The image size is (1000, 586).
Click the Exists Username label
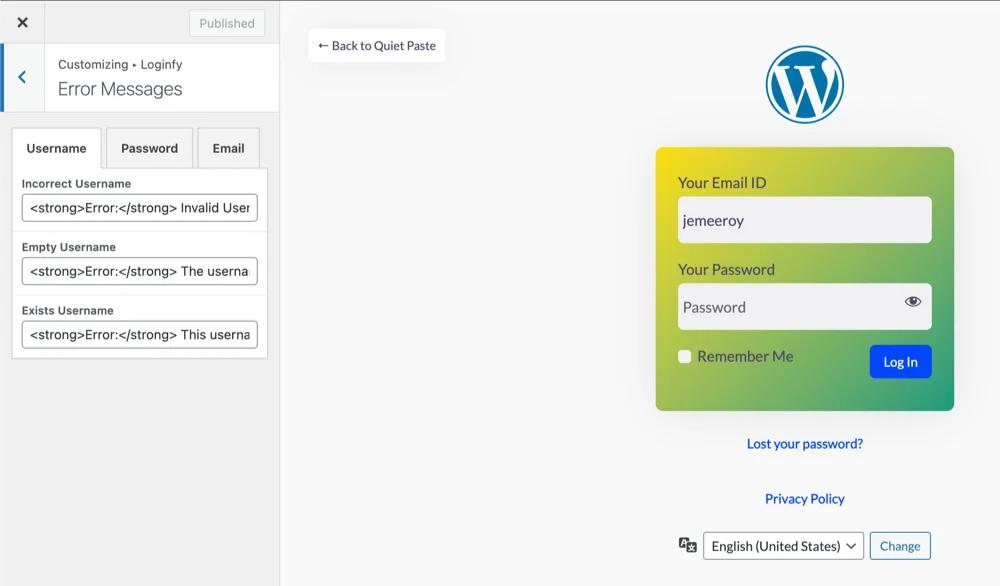pos(68,311)
